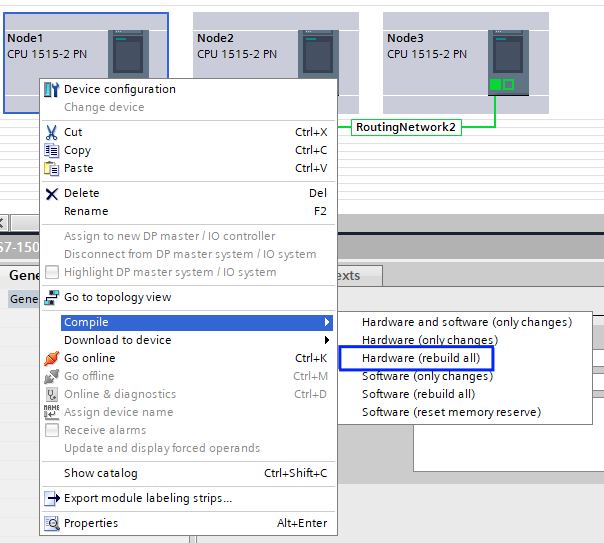Click the Copy icon in context menu
604x543 pixels.
pyautogui.click(x=52, y=150)
